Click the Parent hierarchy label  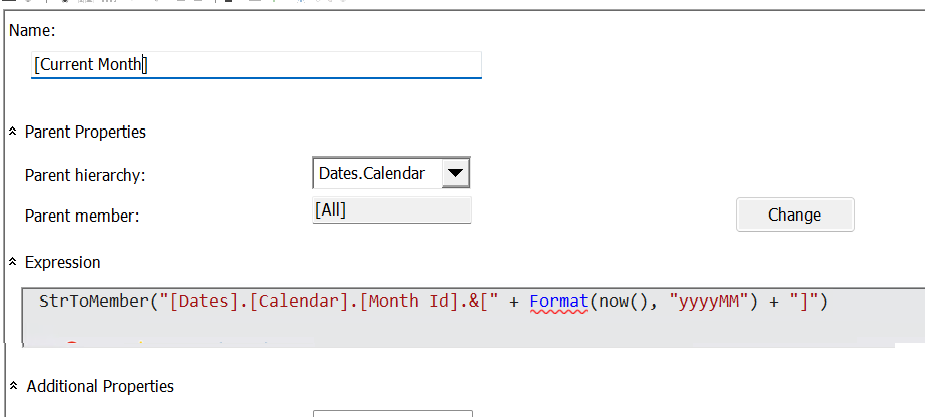click(85, 175)
